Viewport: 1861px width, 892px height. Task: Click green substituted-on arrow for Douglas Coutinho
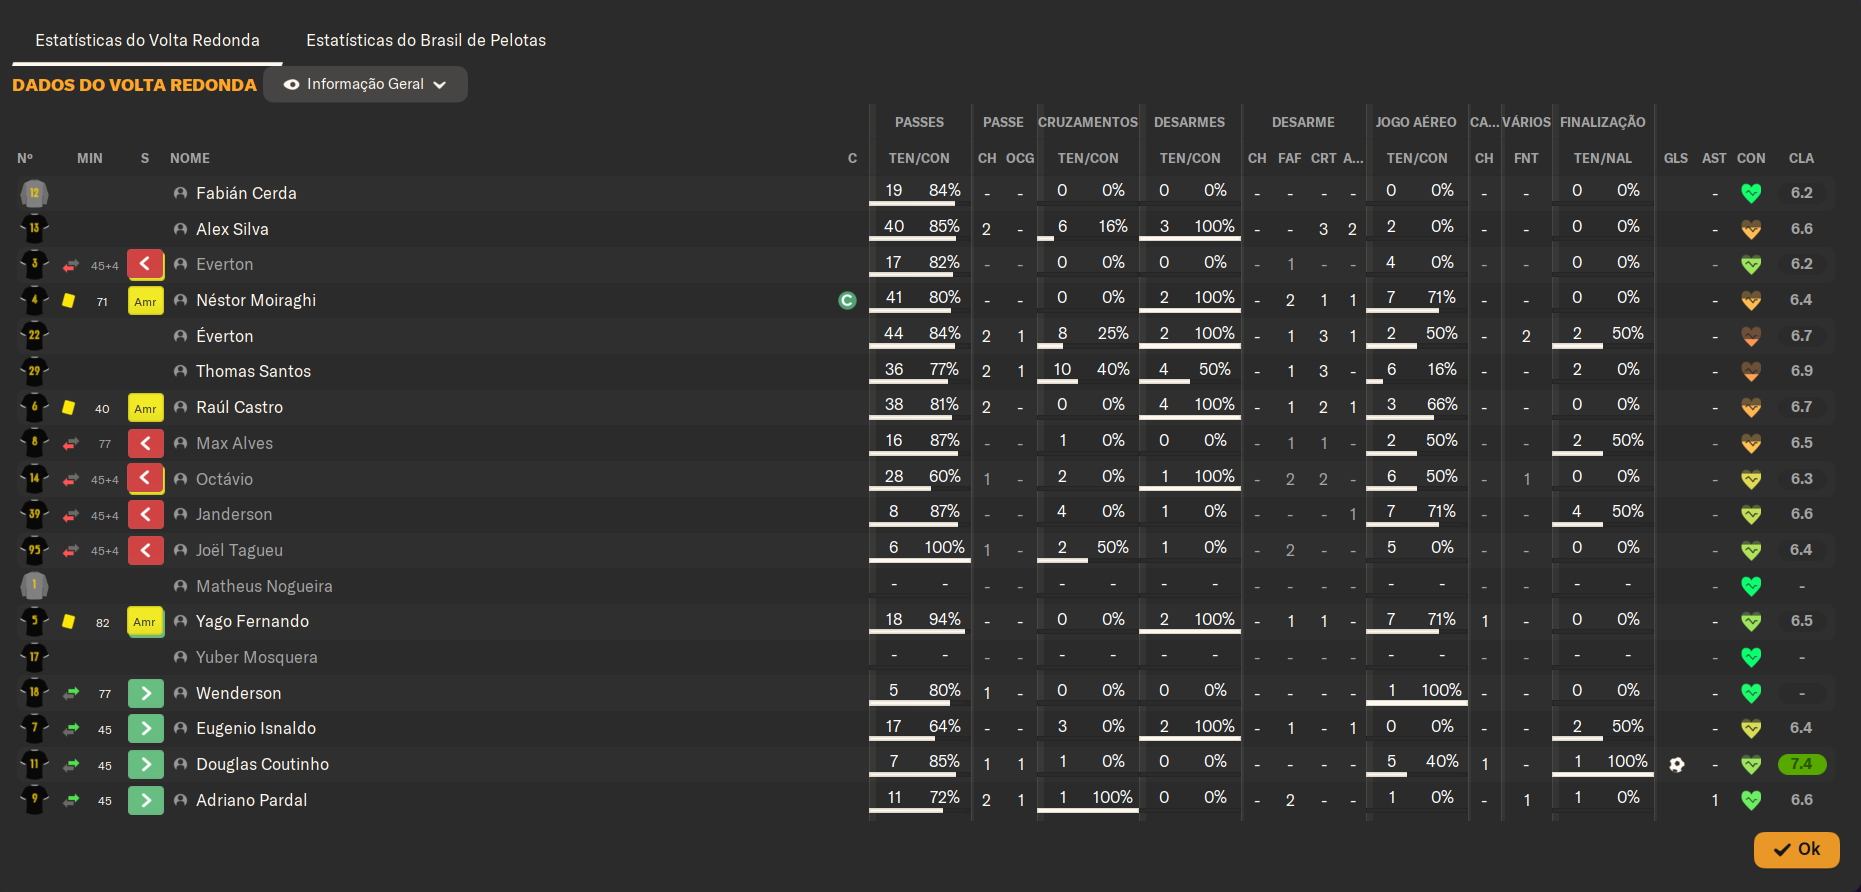(x=146, y=765)
